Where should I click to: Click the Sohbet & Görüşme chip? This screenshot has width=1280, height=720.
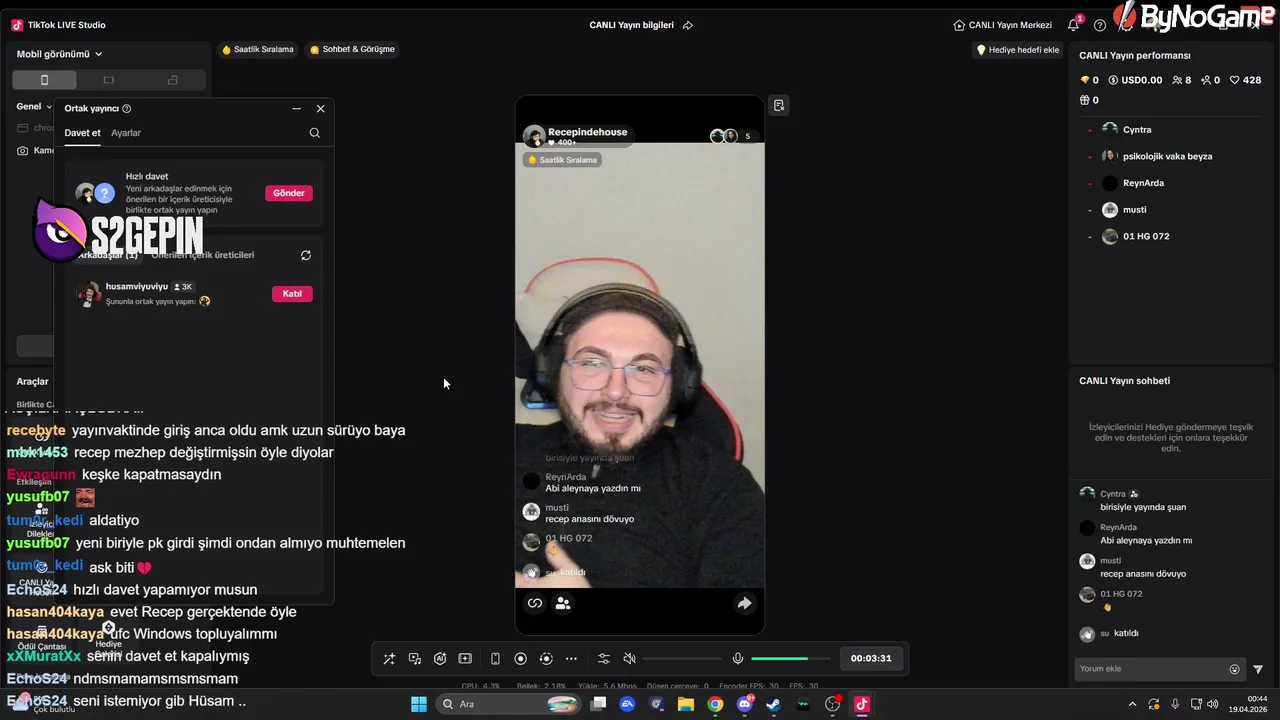click(x=352, y=49)
